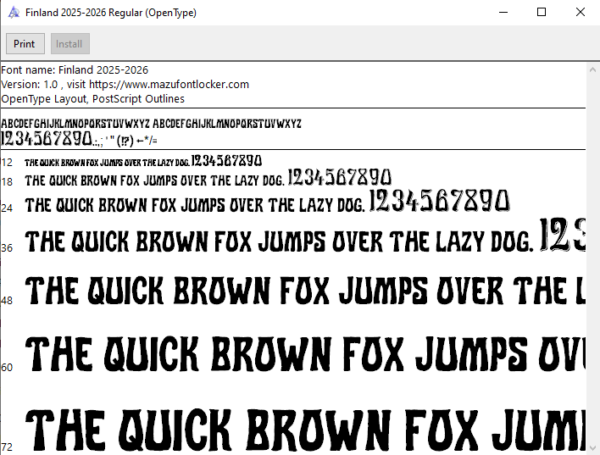This screenshot has height=455, width=600.
Task: Click the Print button
Action: [x=25, y=44]
